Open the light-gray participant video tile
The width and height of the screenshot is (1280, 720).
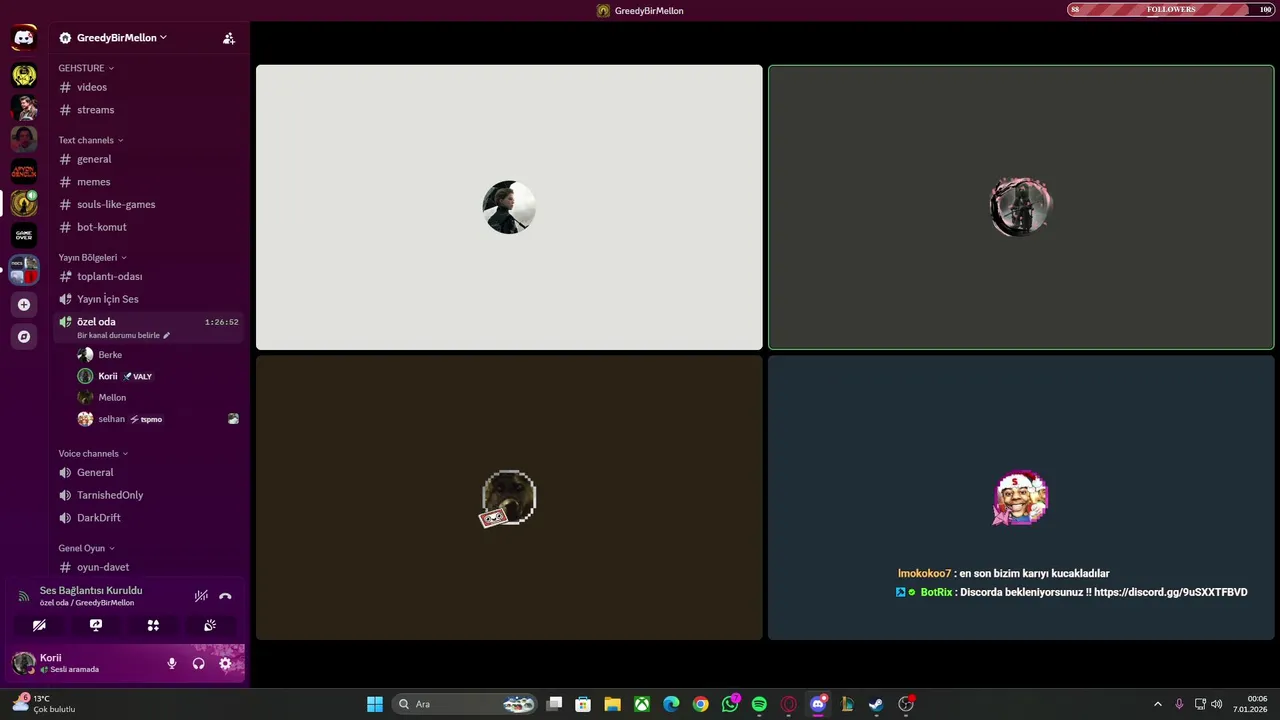[509, 208]
